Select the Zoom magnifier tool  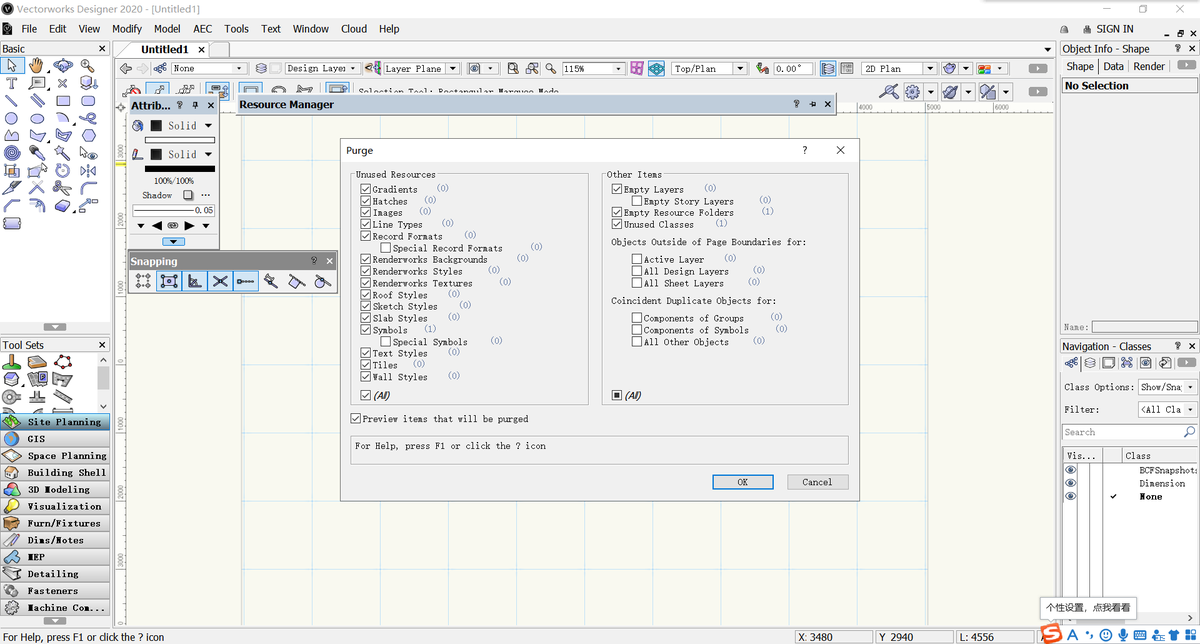pyautogui.click(x=88, y=65)
